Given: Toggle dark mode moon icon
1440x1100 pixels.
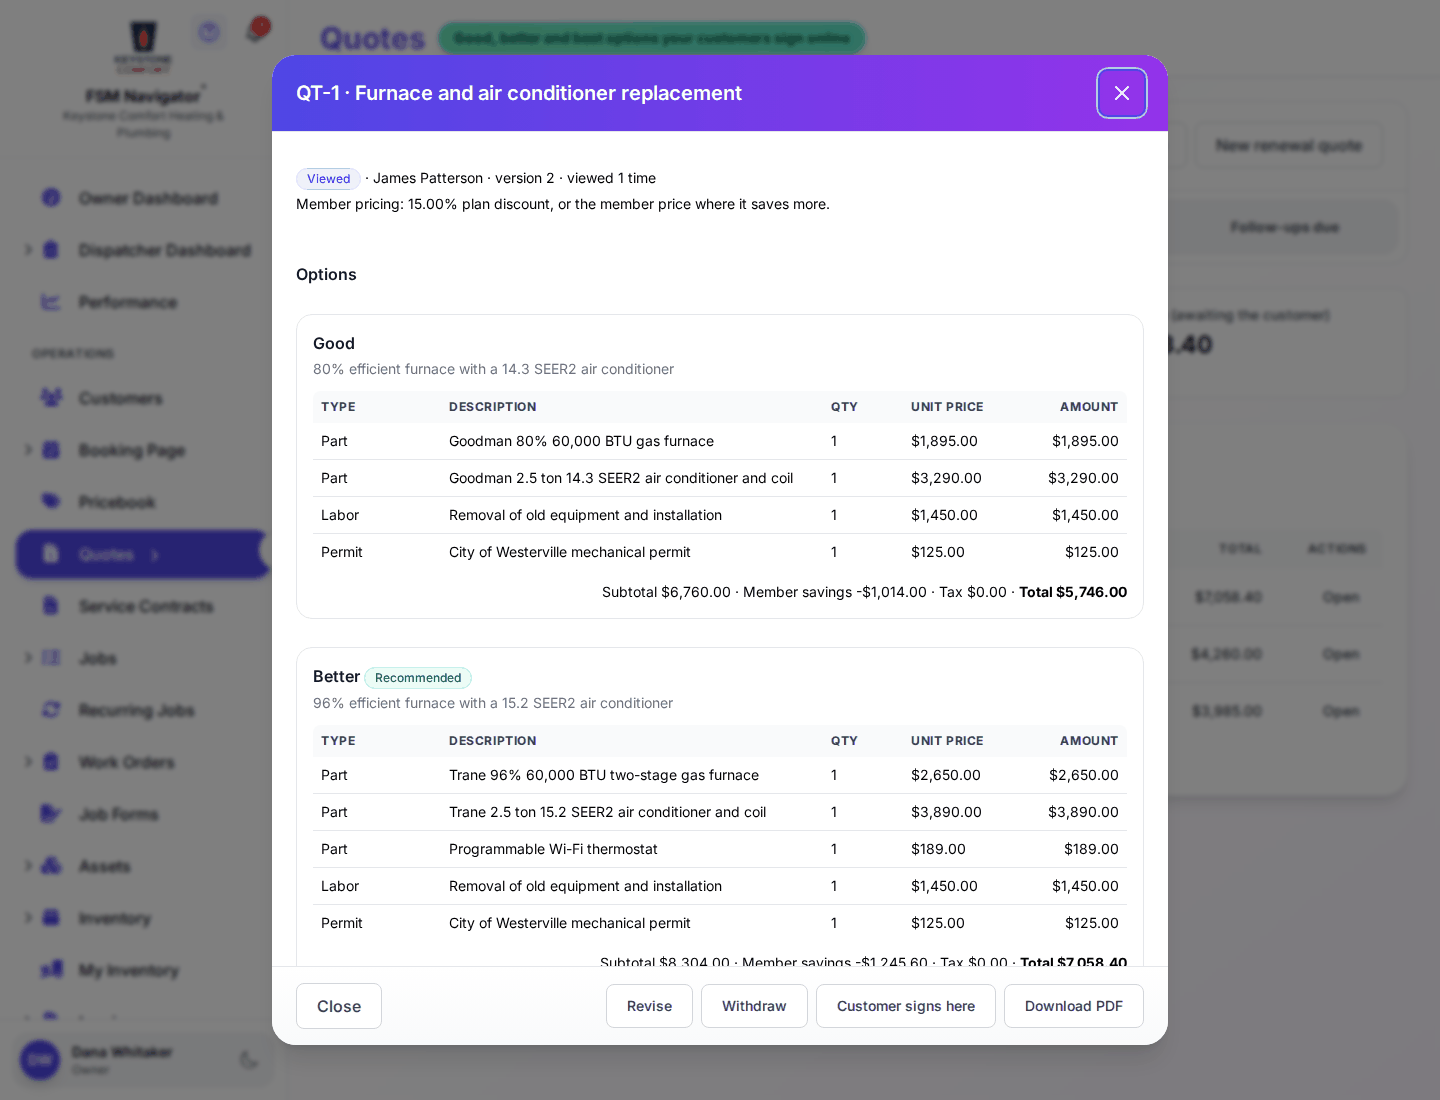Looking at the screenshot, I should tap(249, 1060).
